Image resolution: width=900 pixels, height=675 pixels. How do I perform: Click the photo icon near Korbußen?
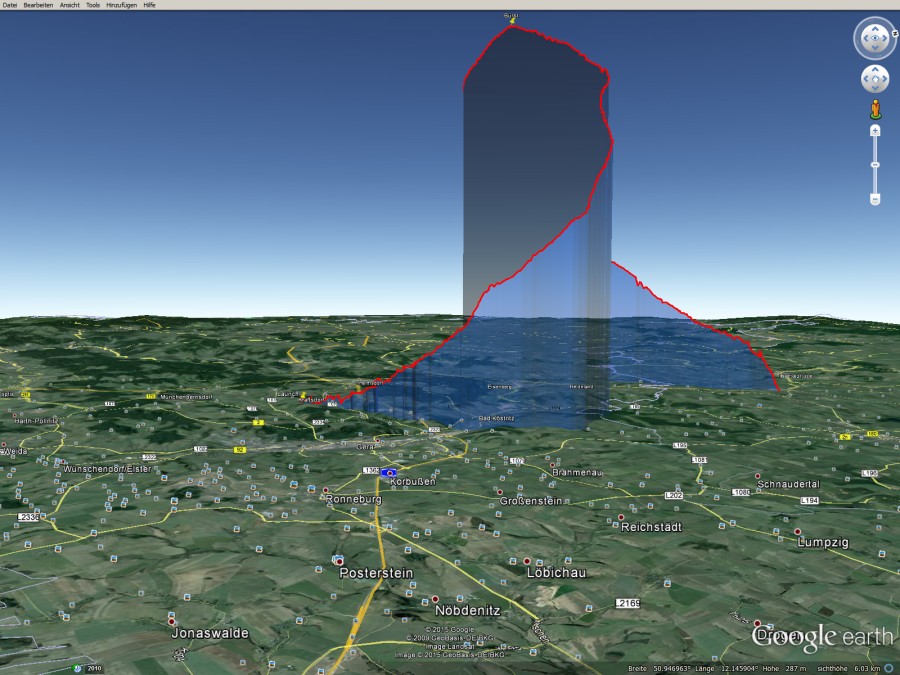point(389,473)
